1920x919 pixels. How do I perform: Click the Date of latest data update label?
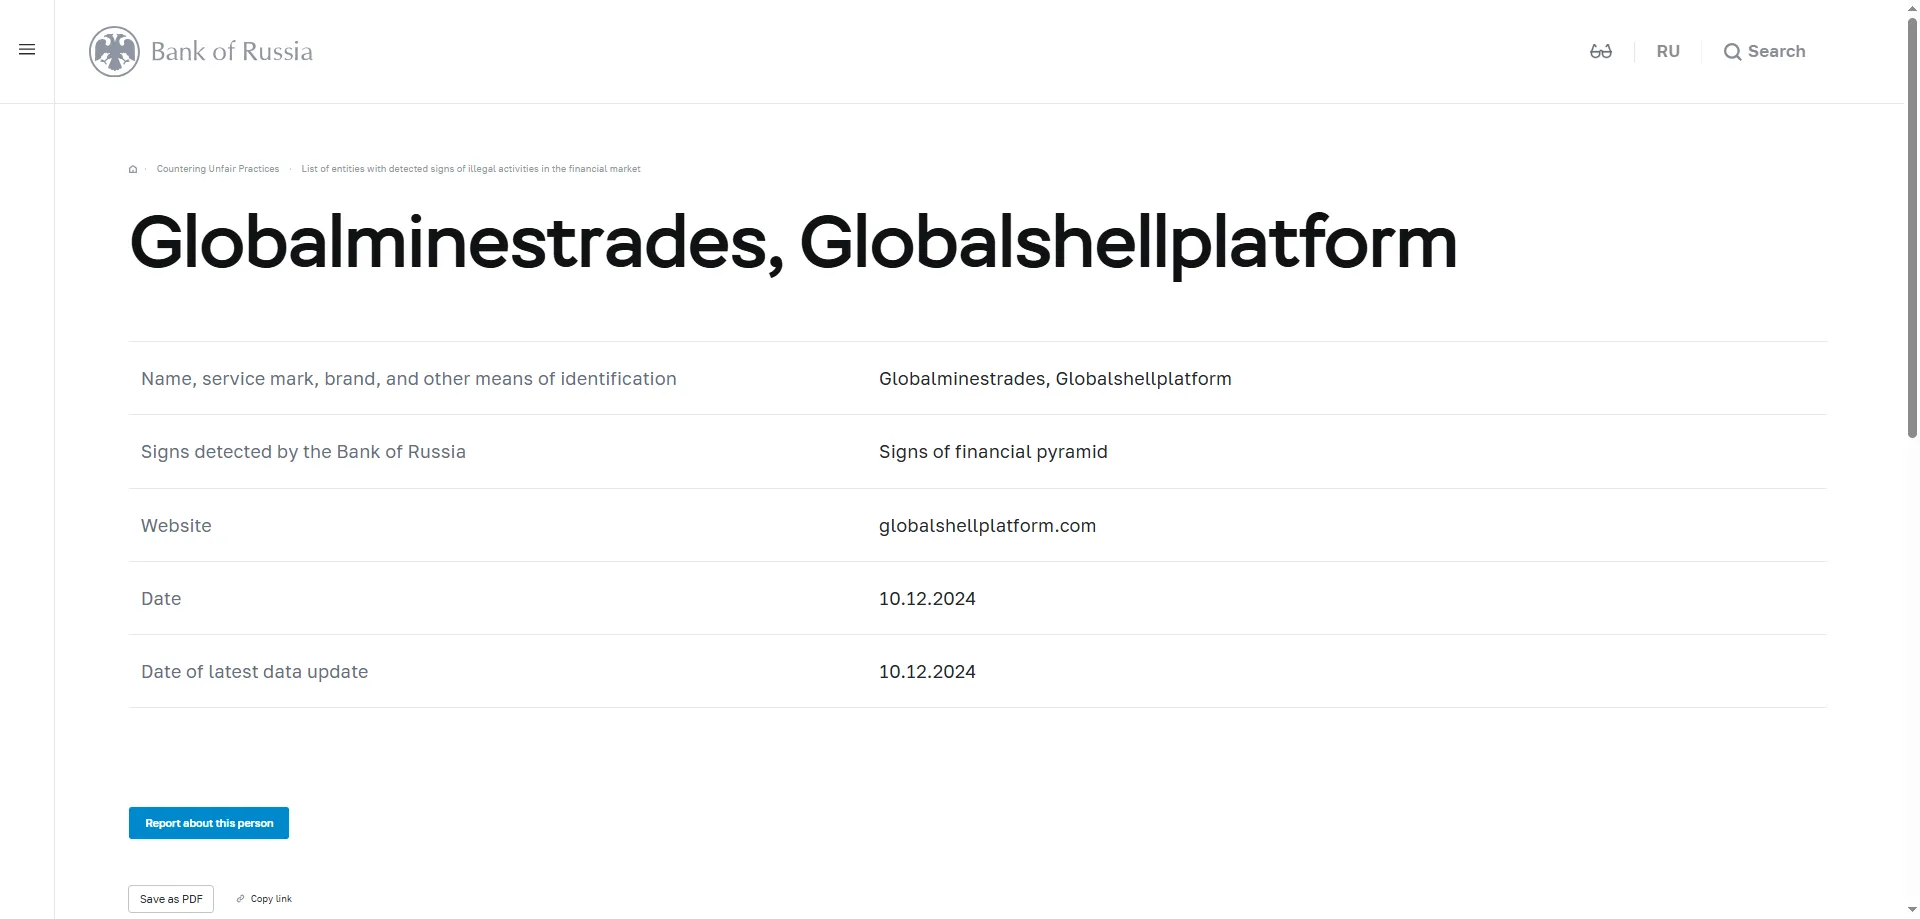(254, 672)
